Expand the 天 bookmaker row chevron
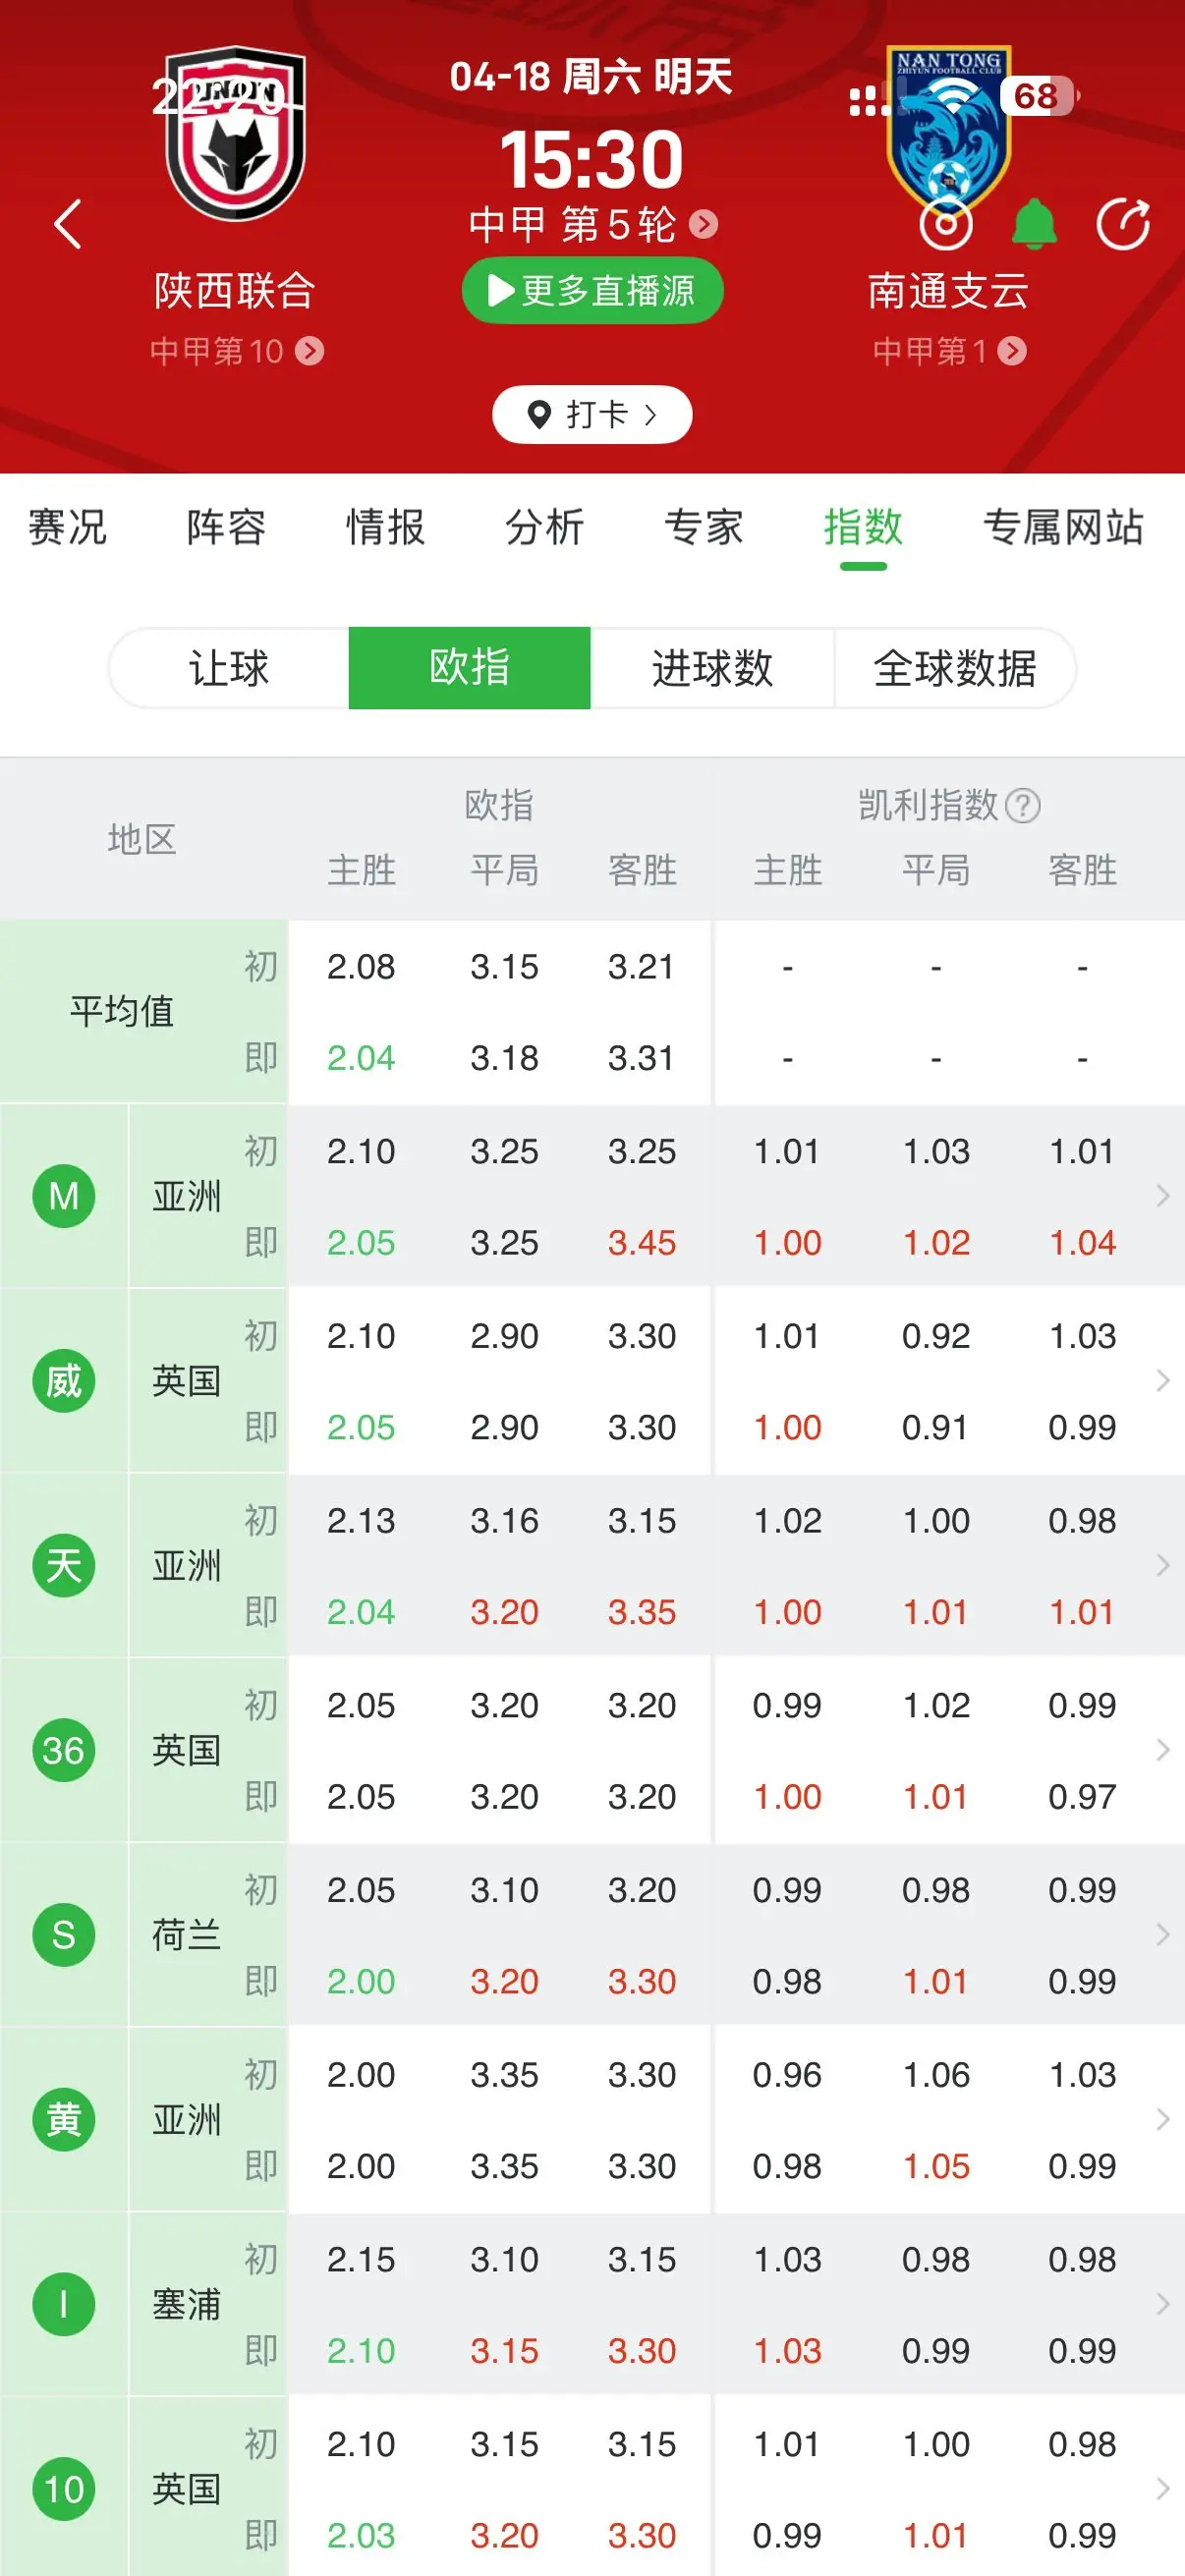Image resolution: width=1185 pixels, height=2576 pixels. coord(1162,1565)
